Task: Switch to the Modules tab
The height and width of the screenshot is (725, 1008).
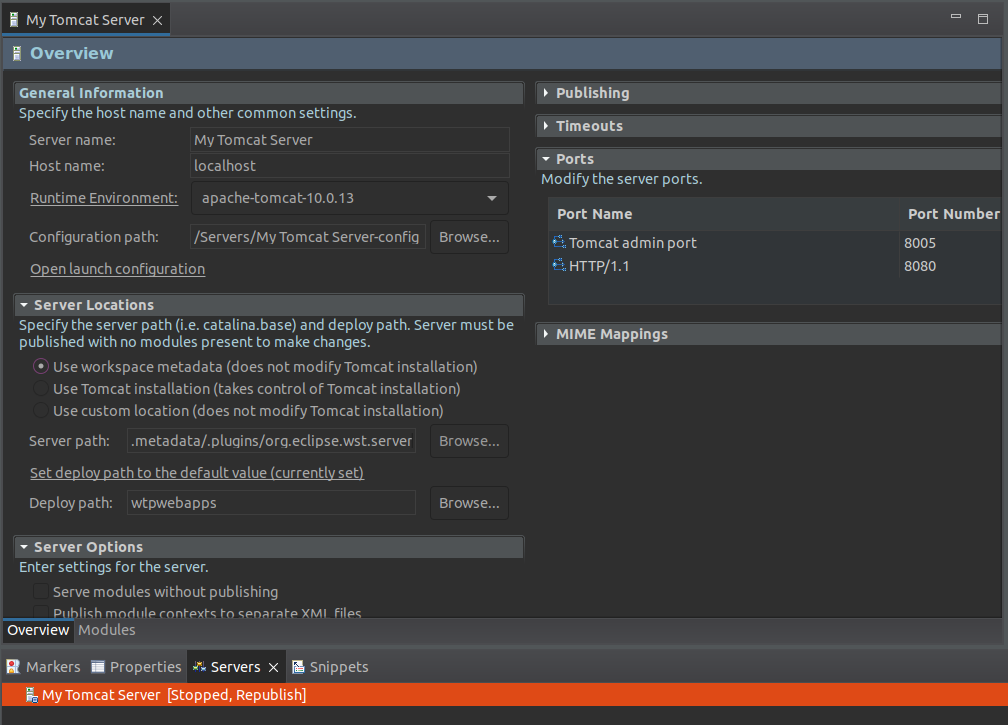Action: (106, 630)
